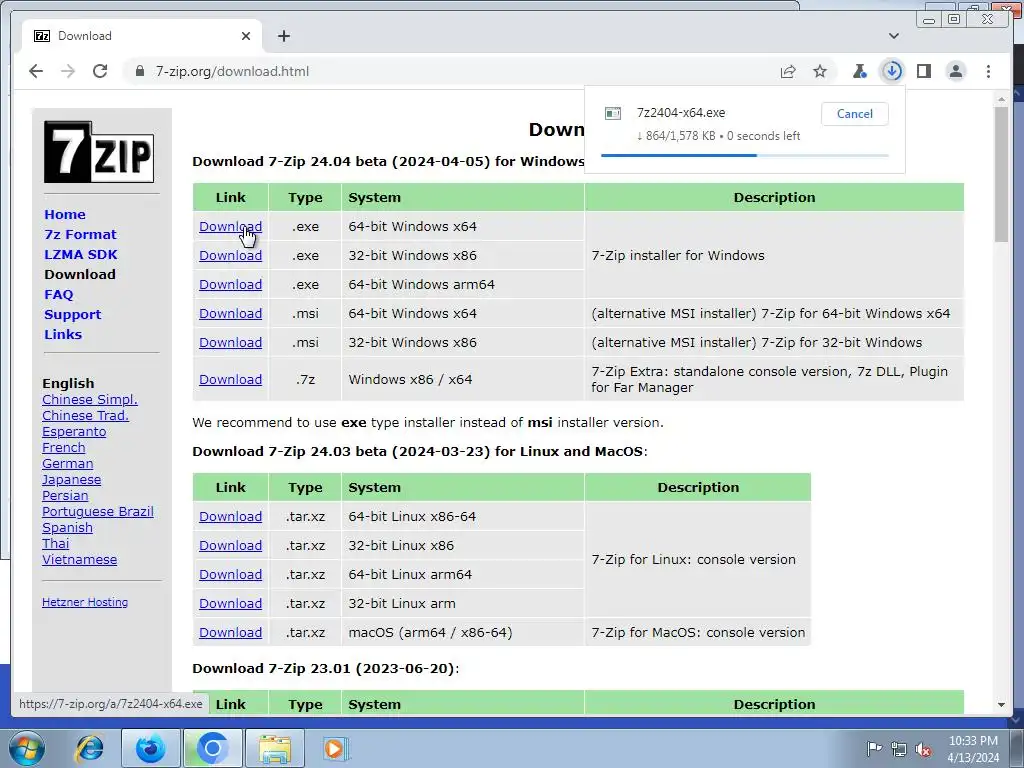Viewport: 1024px width, 768px height.
Task: Open the Chrome profile avatar
Action: coord(956,71)
